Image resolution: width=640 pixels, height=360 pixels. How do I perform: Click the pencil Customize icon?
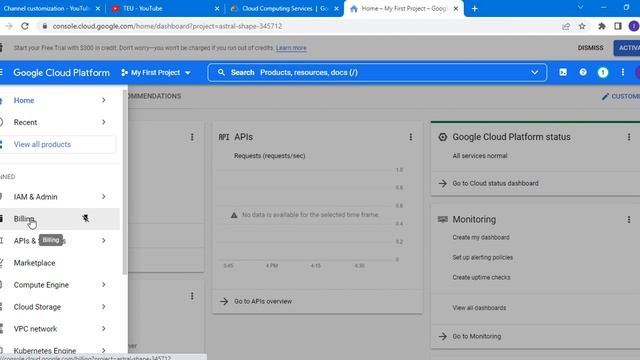[605, 96]
